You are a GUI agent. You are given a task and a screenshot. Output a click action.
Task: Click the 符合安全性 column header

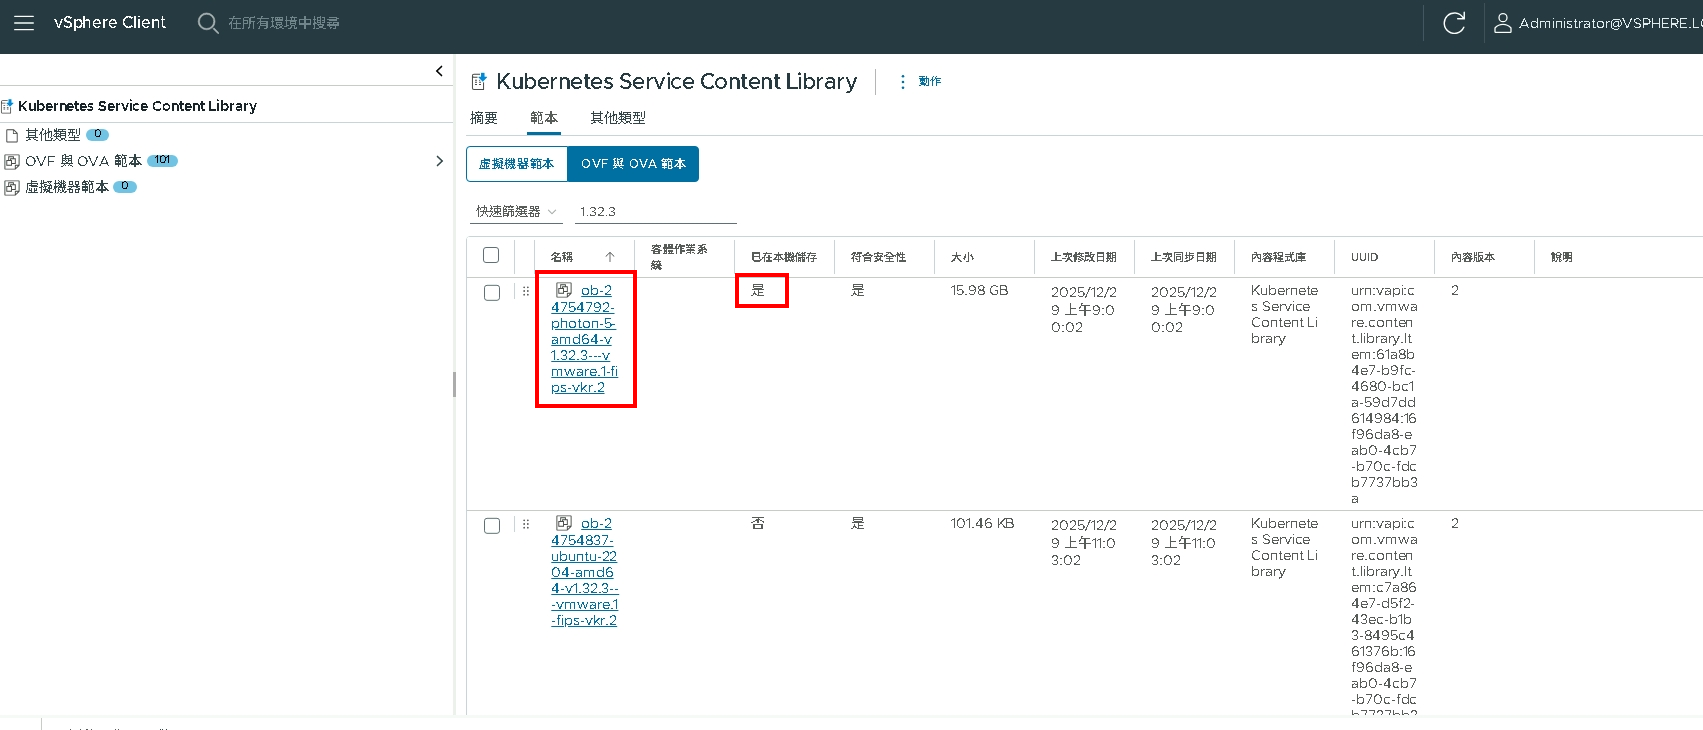pos(878,257)
